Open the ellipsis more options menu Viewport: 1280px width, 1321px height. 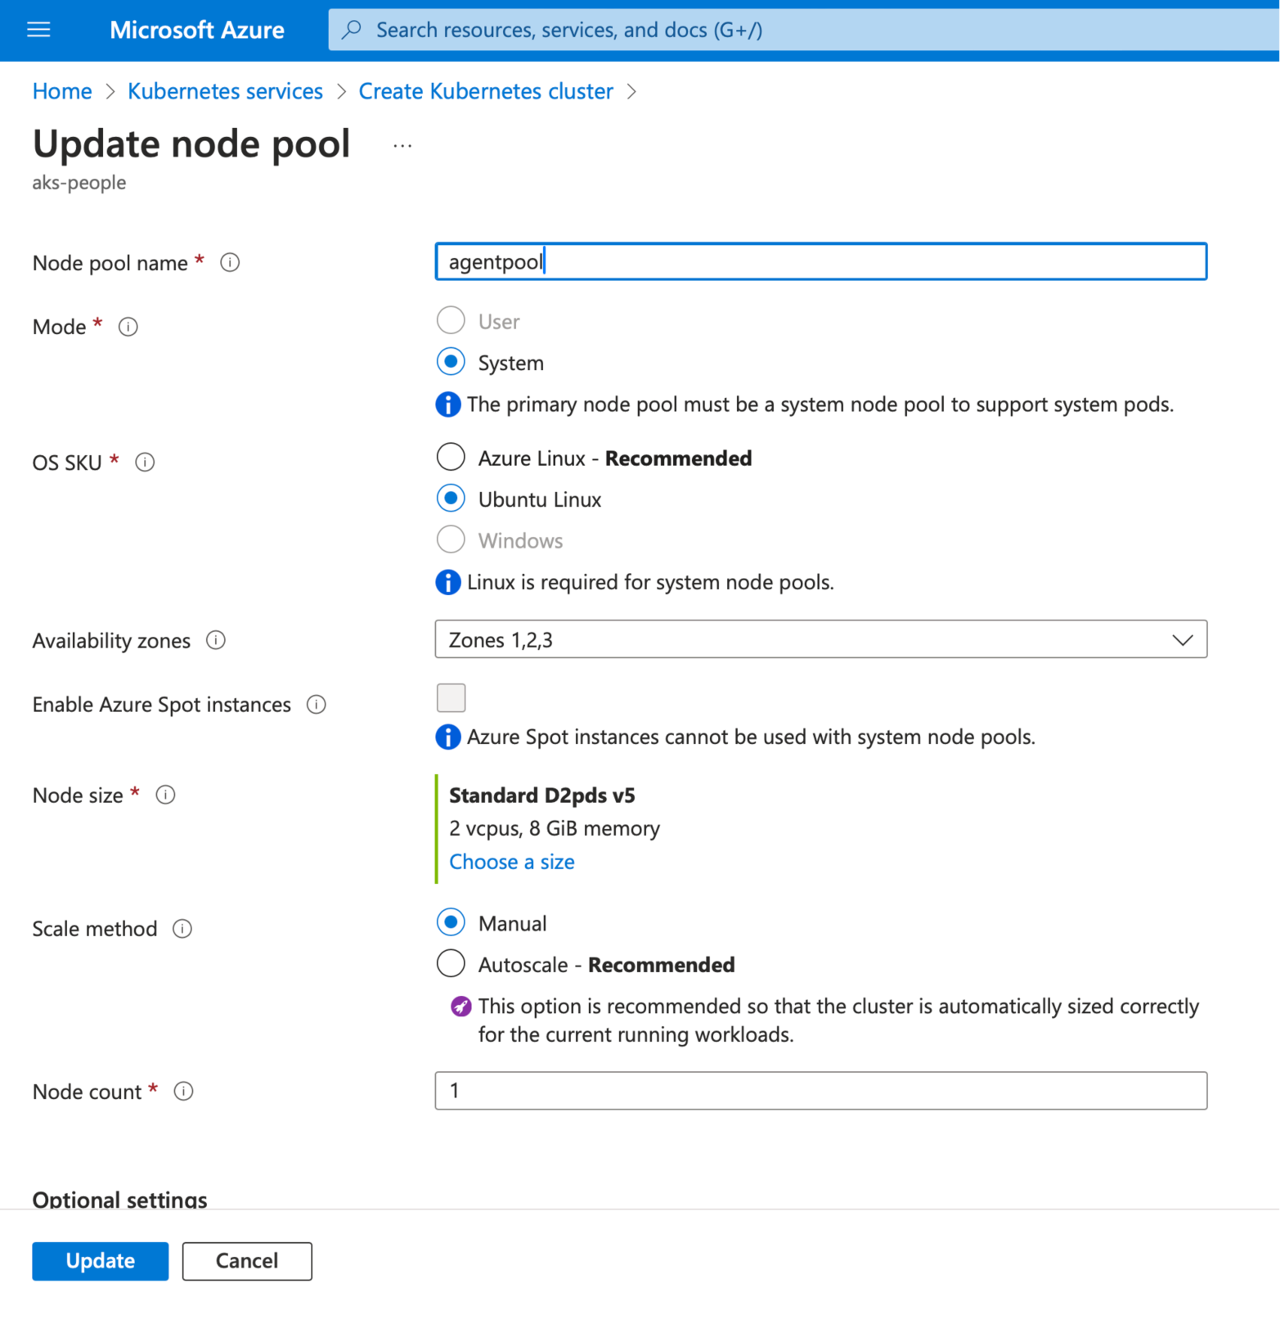[402, 146]
